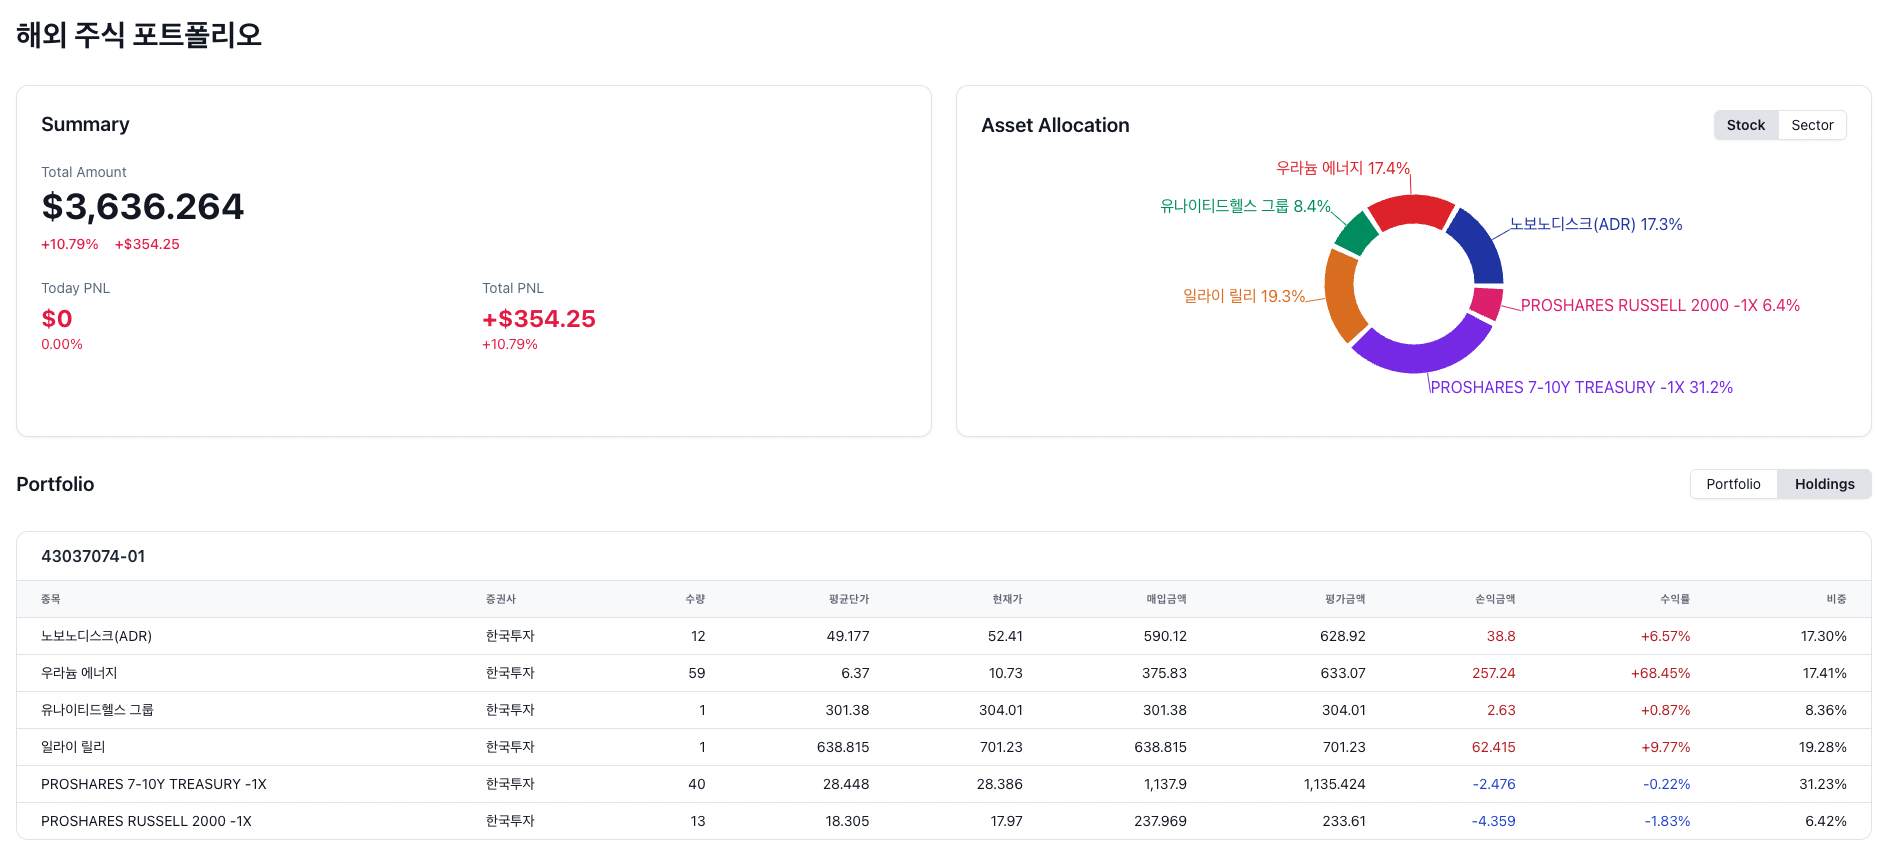Click the 손익금액 column header
Screen dimensions: 1894x864
click(1495, 599)
